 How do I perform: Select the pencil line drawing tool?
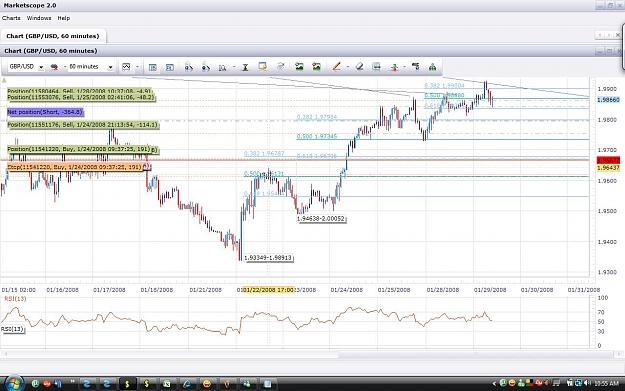point(337,67)
